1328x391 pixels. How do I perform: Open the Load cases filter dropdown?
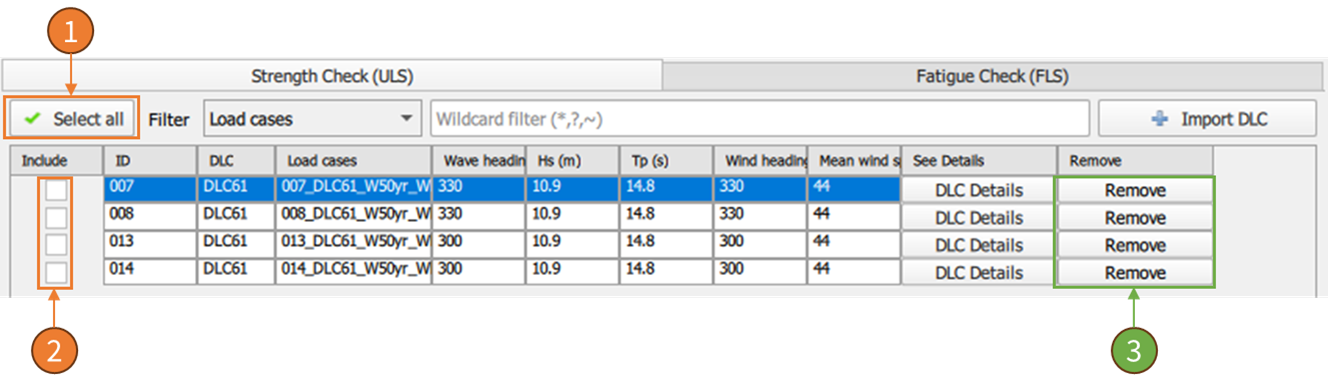[312, 119]
